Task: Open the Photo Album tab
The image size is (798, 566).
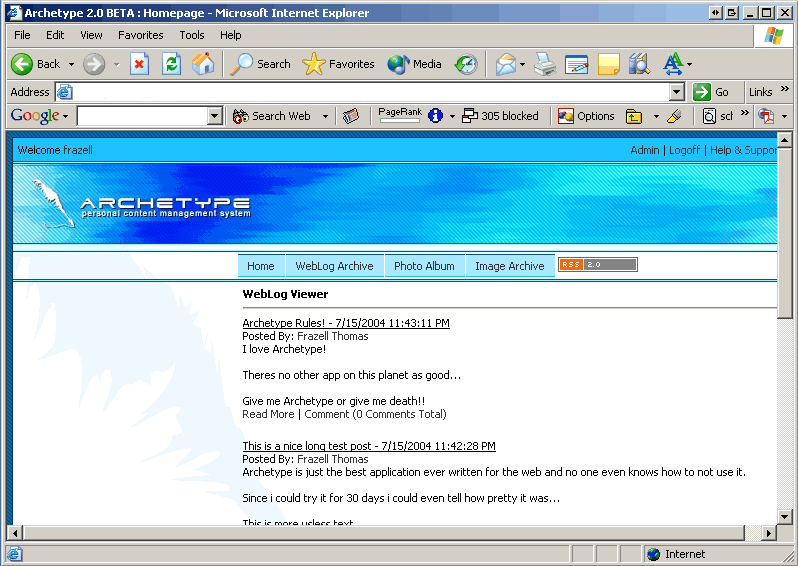Action: (424, 266)
